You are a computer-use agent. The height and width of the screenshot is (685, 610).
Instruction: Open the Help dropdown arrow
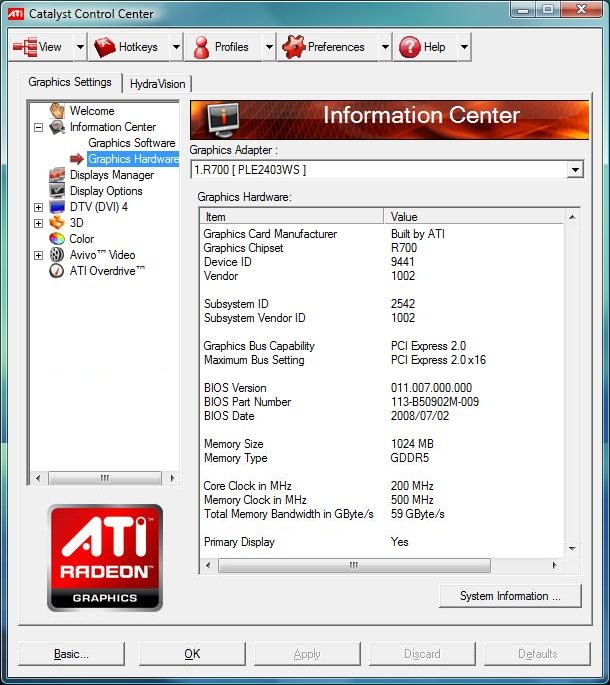pos(464,47)
